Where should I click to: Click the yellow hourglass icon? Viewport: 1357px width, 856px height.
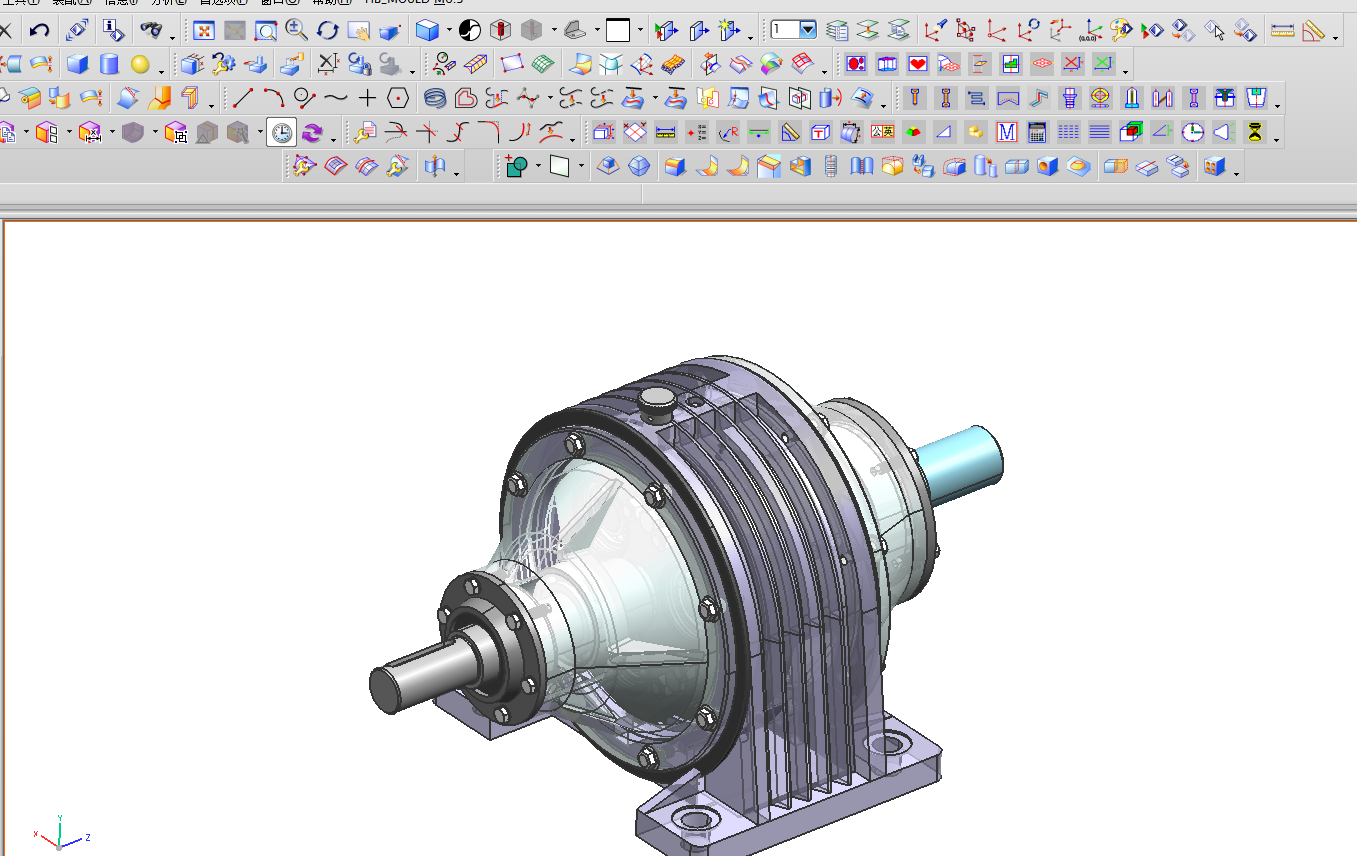[1254, 132]
